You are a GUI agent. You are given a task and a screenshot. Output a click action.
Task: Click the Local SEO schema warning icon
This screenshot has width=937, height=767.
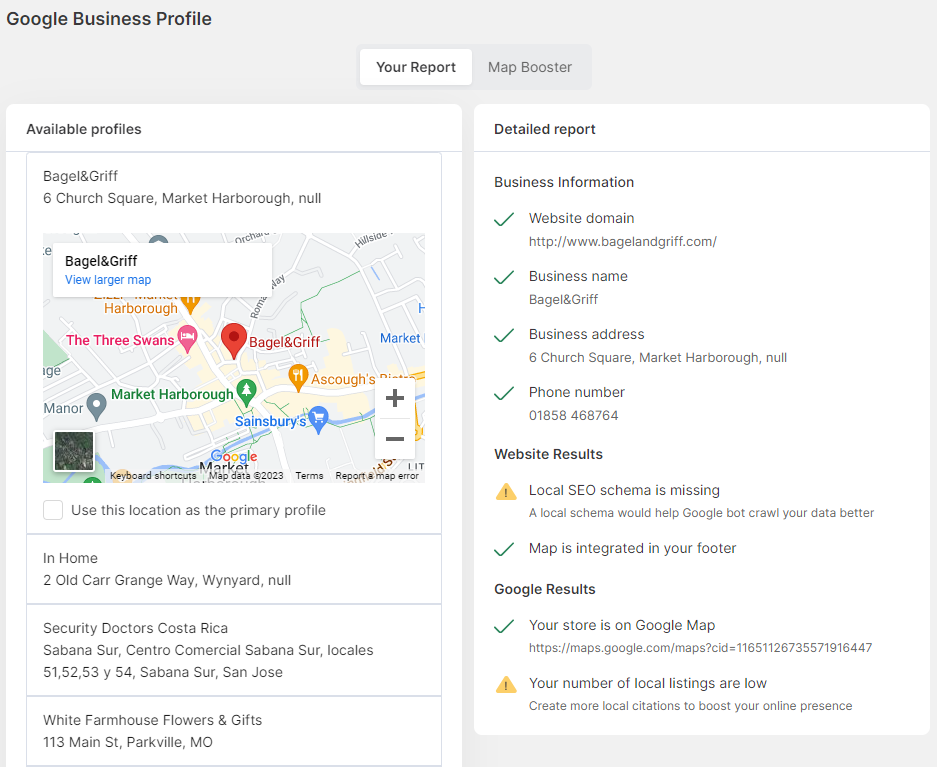pos(506,491)
